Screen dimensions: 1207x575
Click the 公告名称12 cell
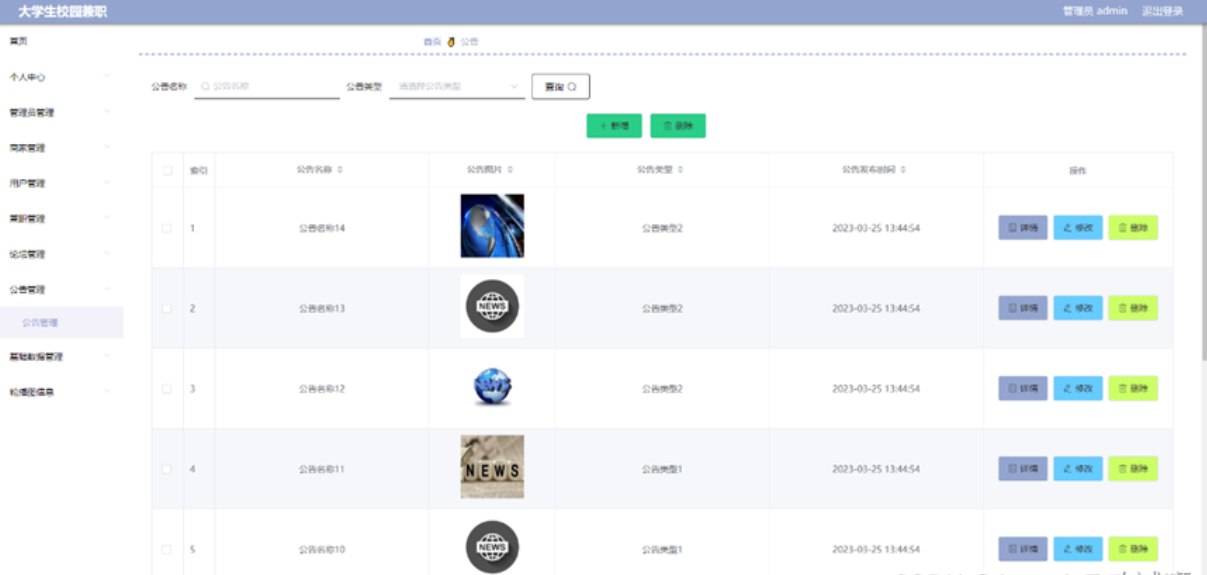(322, 388)
